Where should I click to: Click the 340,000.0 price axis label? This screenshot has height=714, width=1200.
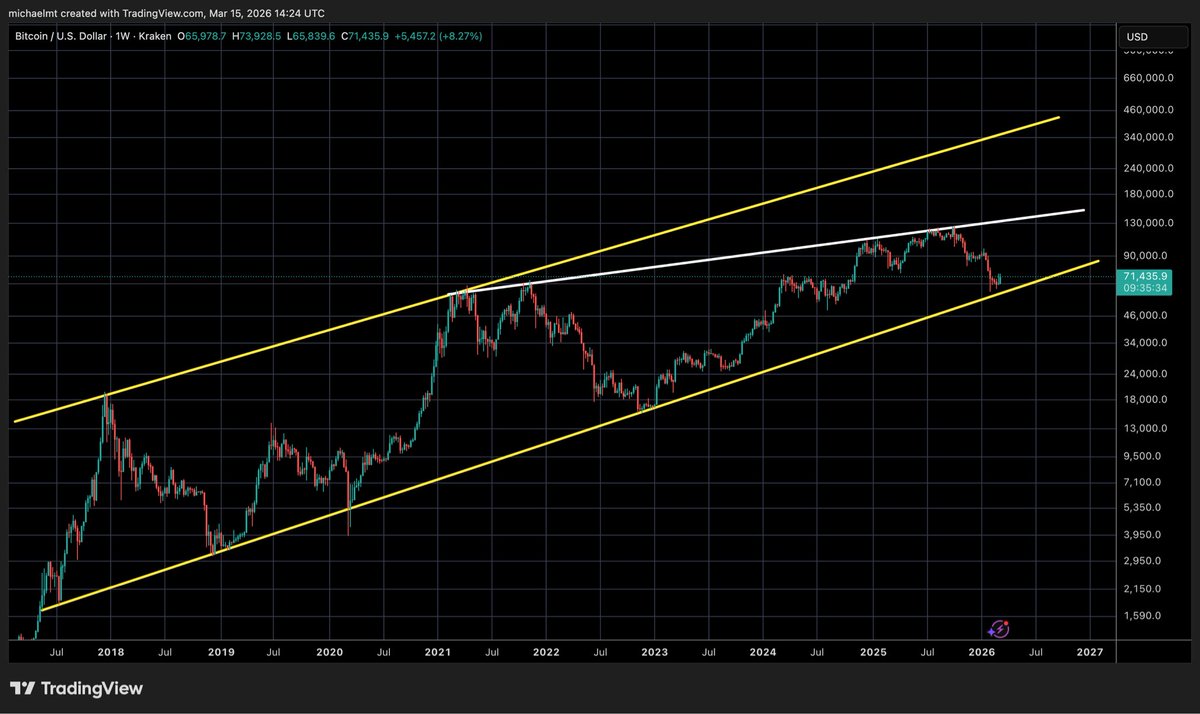(1148, 137)
